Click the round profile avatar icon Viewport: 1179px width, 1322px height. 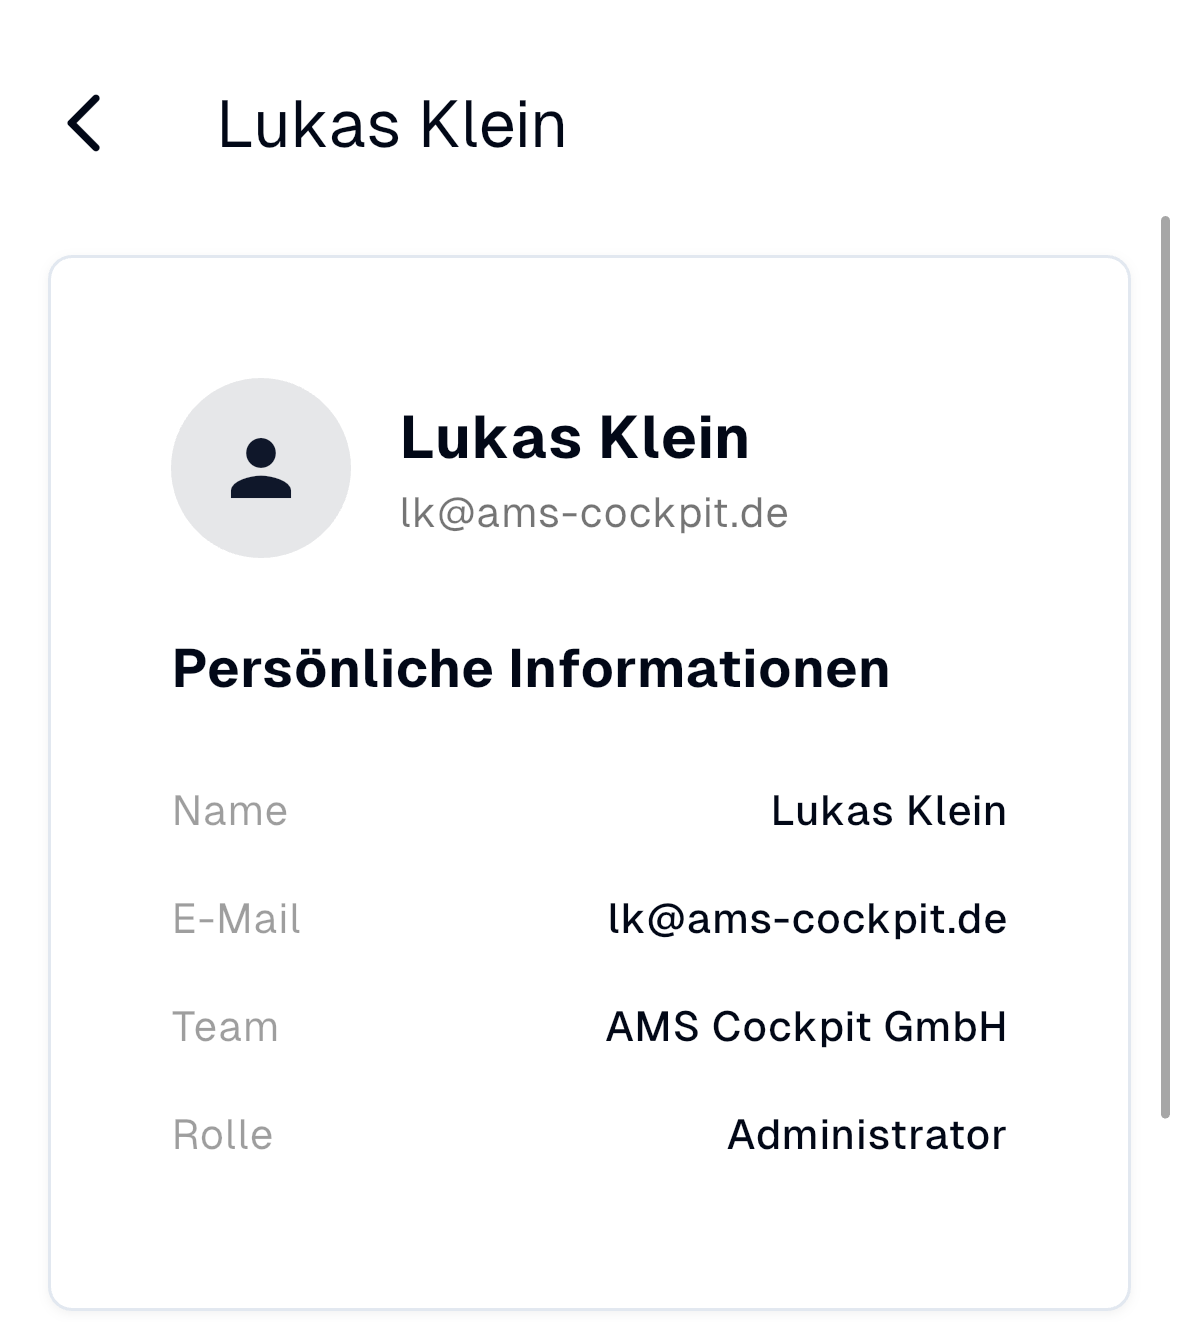pyautogui.click(x=261, y=467)
